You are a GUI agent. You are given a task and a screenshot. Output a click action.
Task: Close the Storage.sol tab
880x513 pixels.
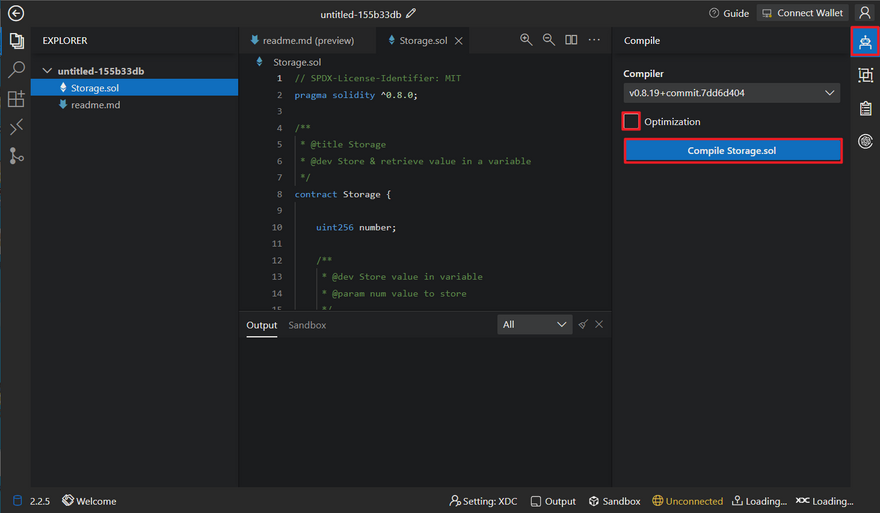point(459,40)
